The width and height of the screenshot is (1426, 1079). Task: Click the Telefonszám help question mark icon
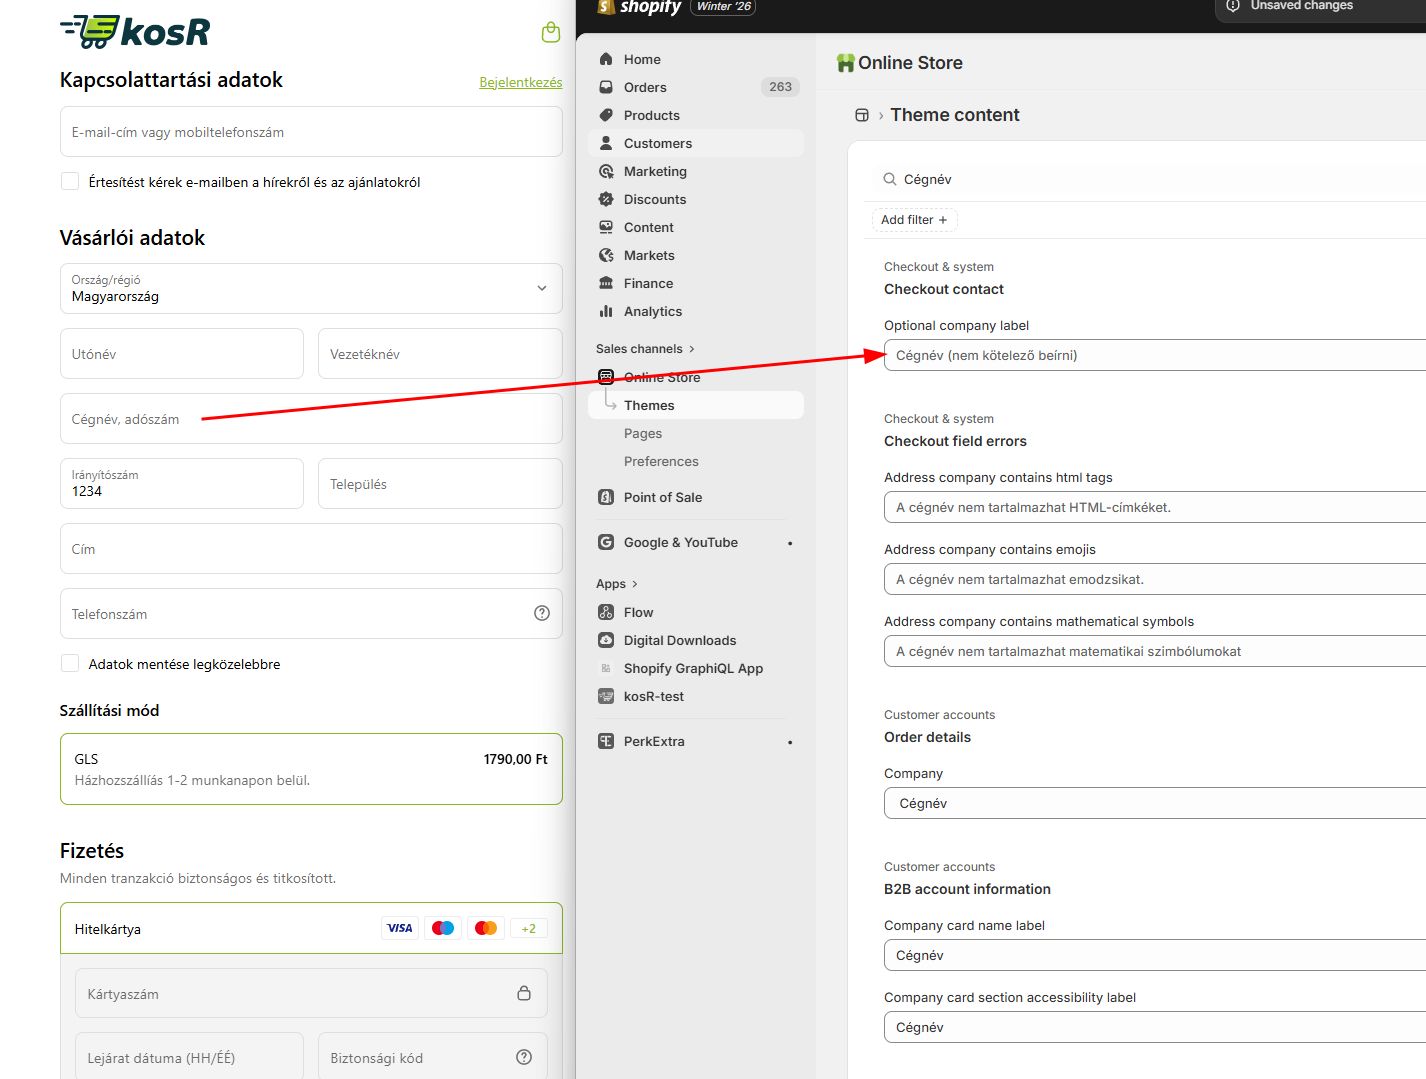(542, 613)
